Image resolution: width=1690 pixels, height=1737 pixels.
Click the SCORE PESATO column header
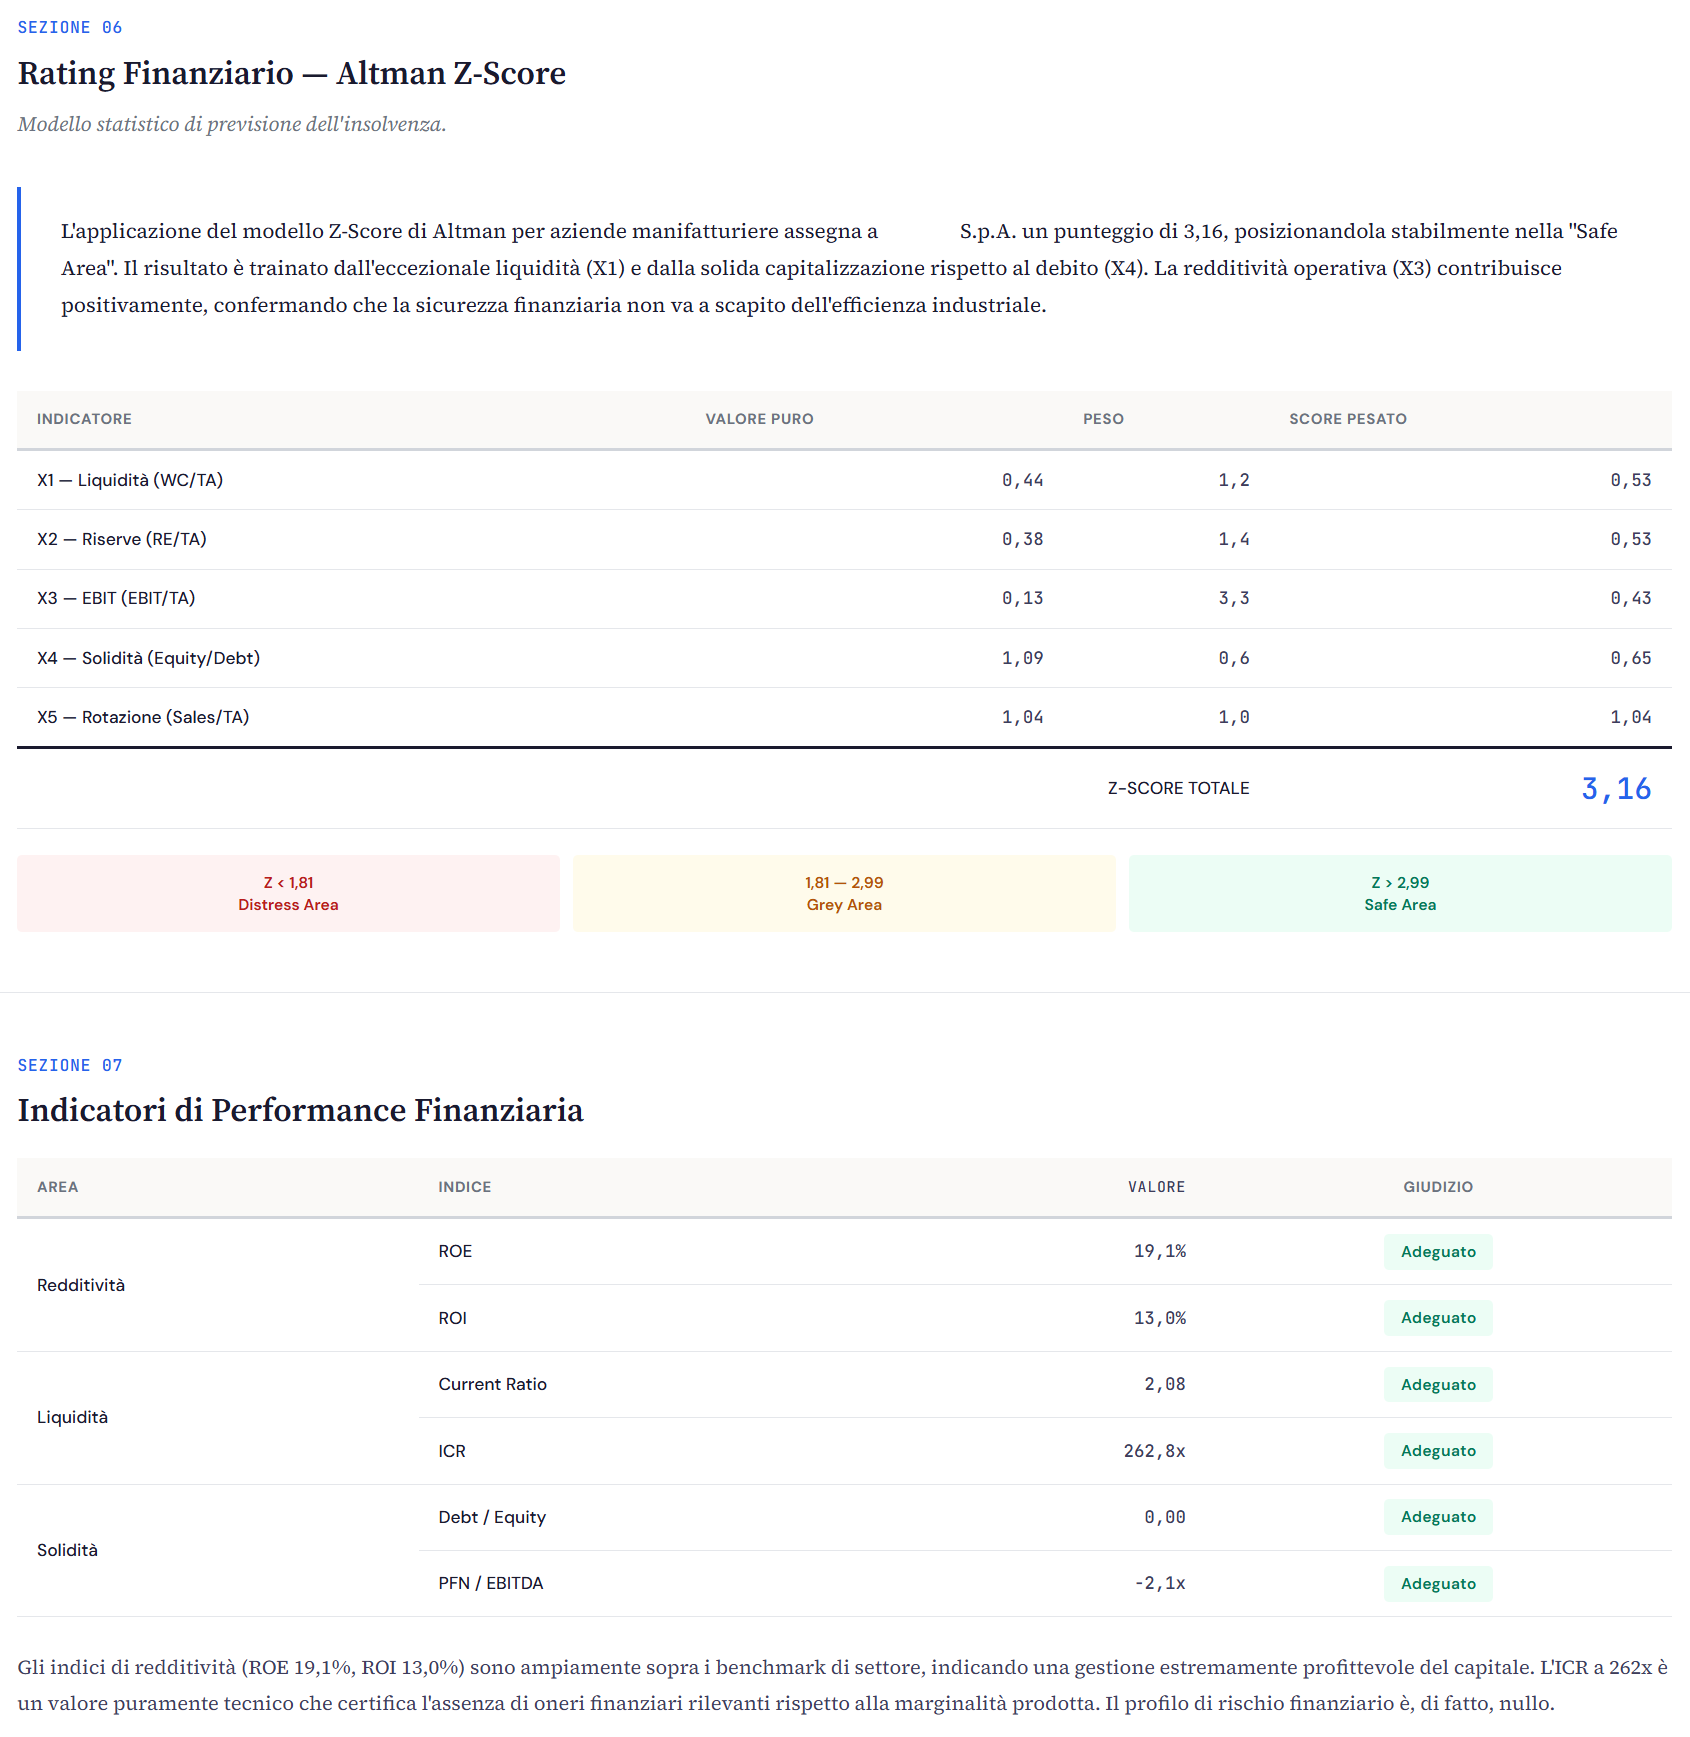pos(1347,419)
